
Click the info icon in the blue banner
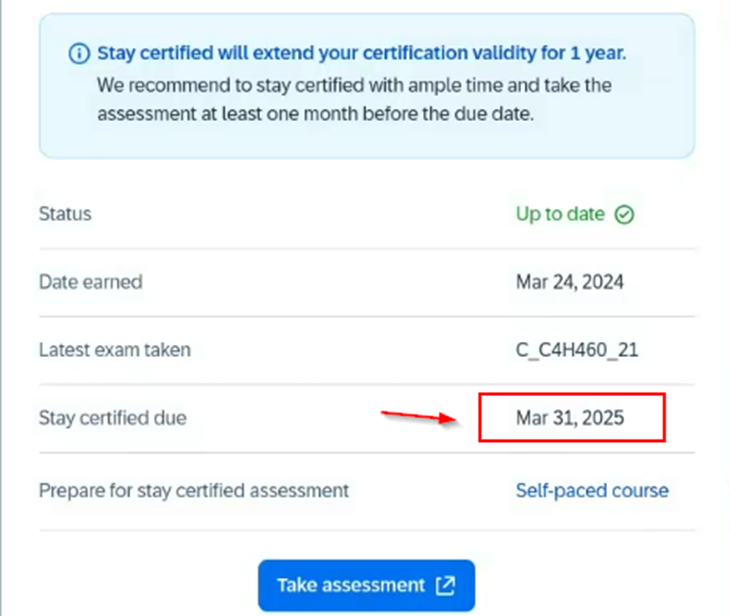(79, 54)
